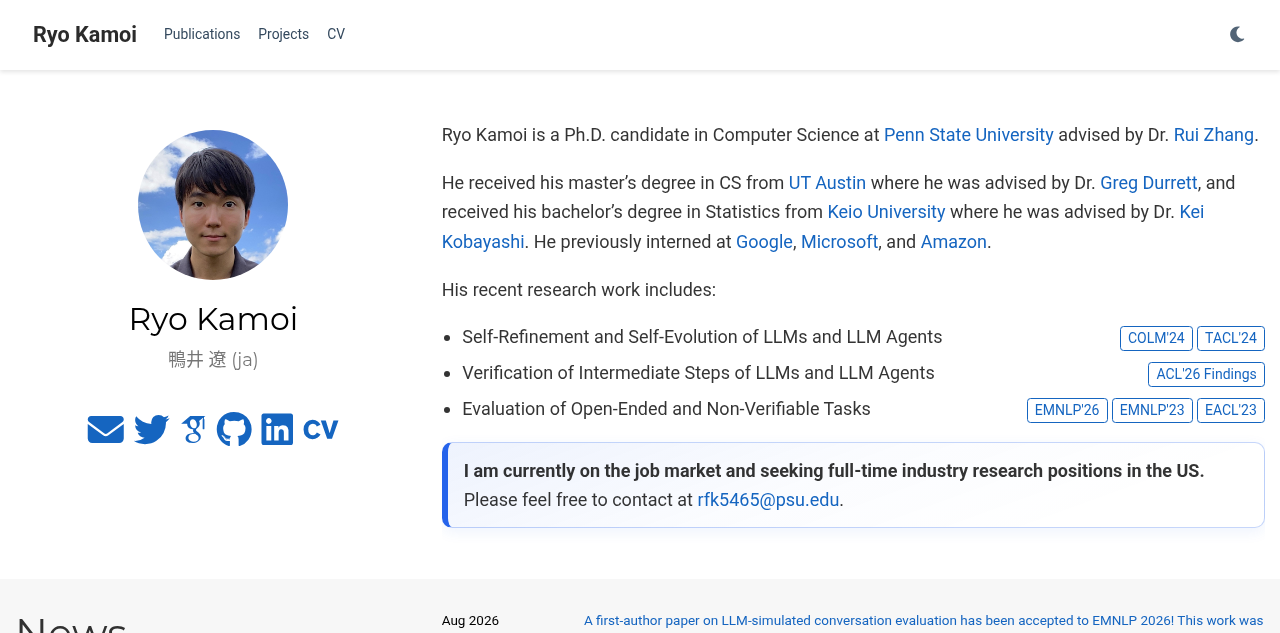Click the COLM'24 badge
The width and height of the screenshot is (1280, 633).
1156,338
